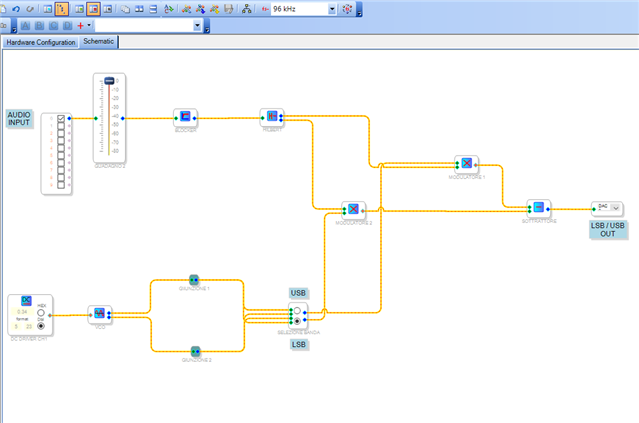
Task: Click the cascade windows toolbar icon
Action: tap(125, 9)
